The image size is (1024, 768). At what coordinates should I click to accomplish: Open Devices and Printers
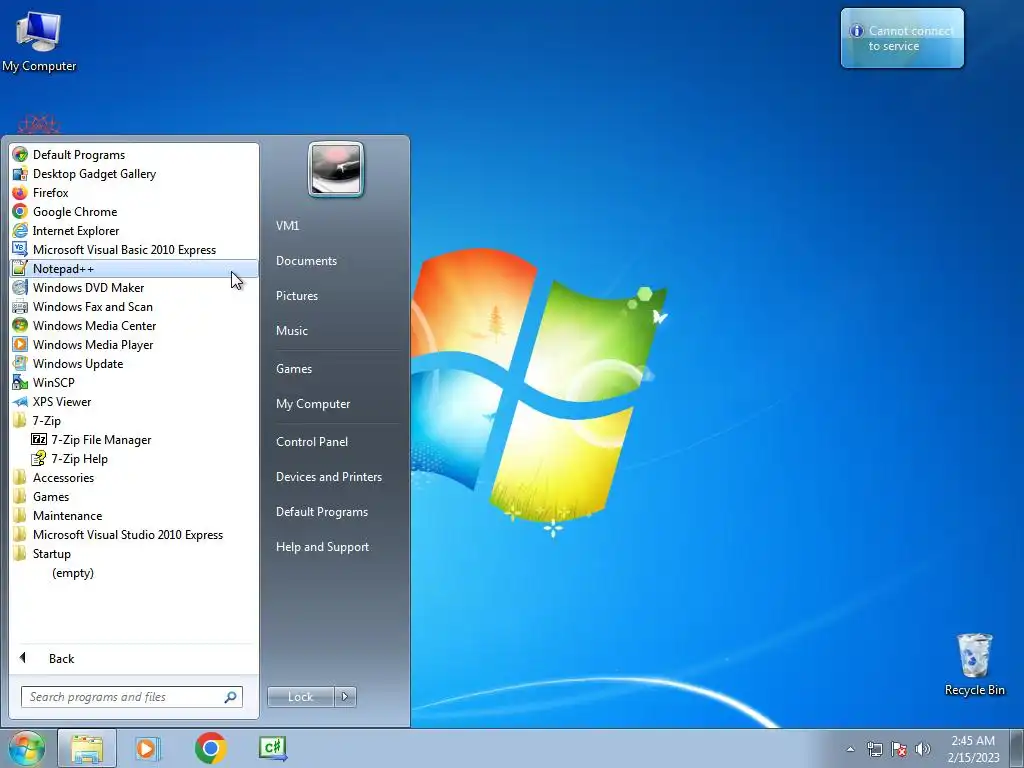pyautogui.click(x=336, y=477)
